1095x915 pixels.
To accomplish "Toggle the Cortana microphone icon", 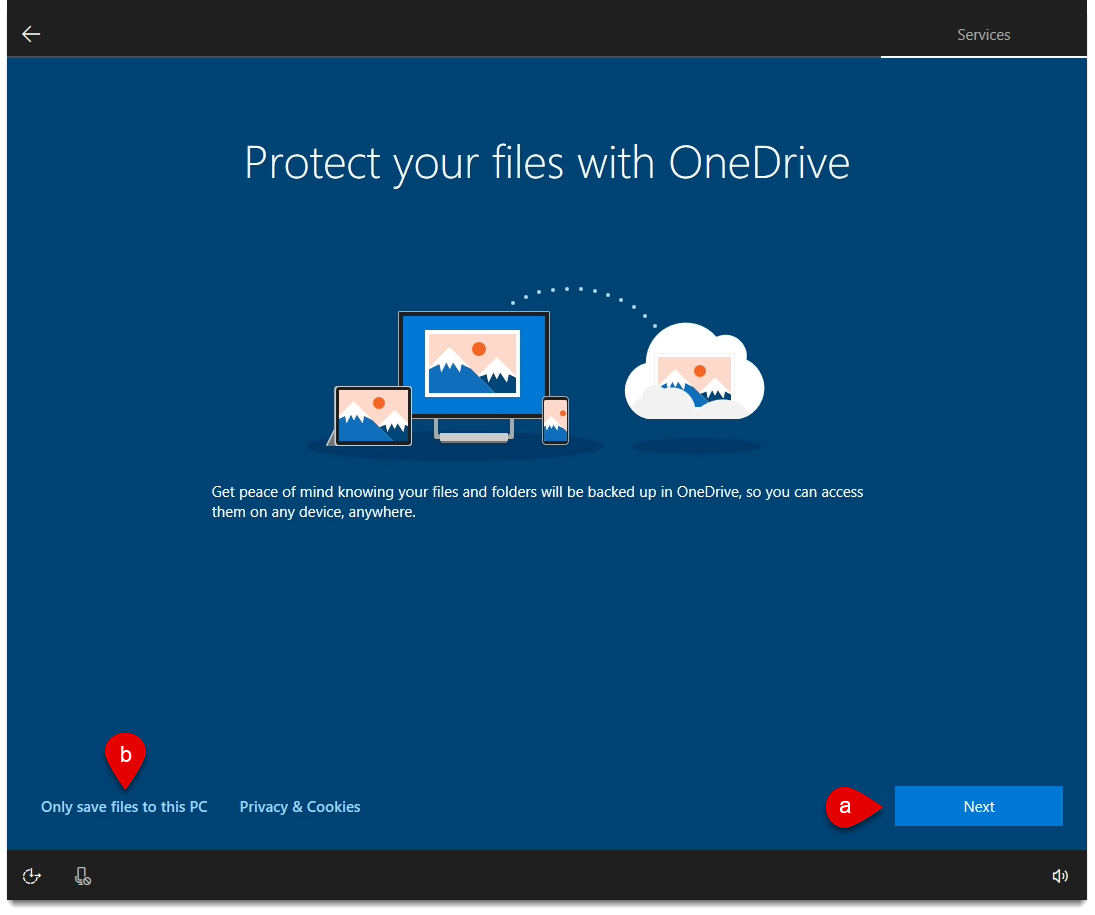I will coord(82,876).
